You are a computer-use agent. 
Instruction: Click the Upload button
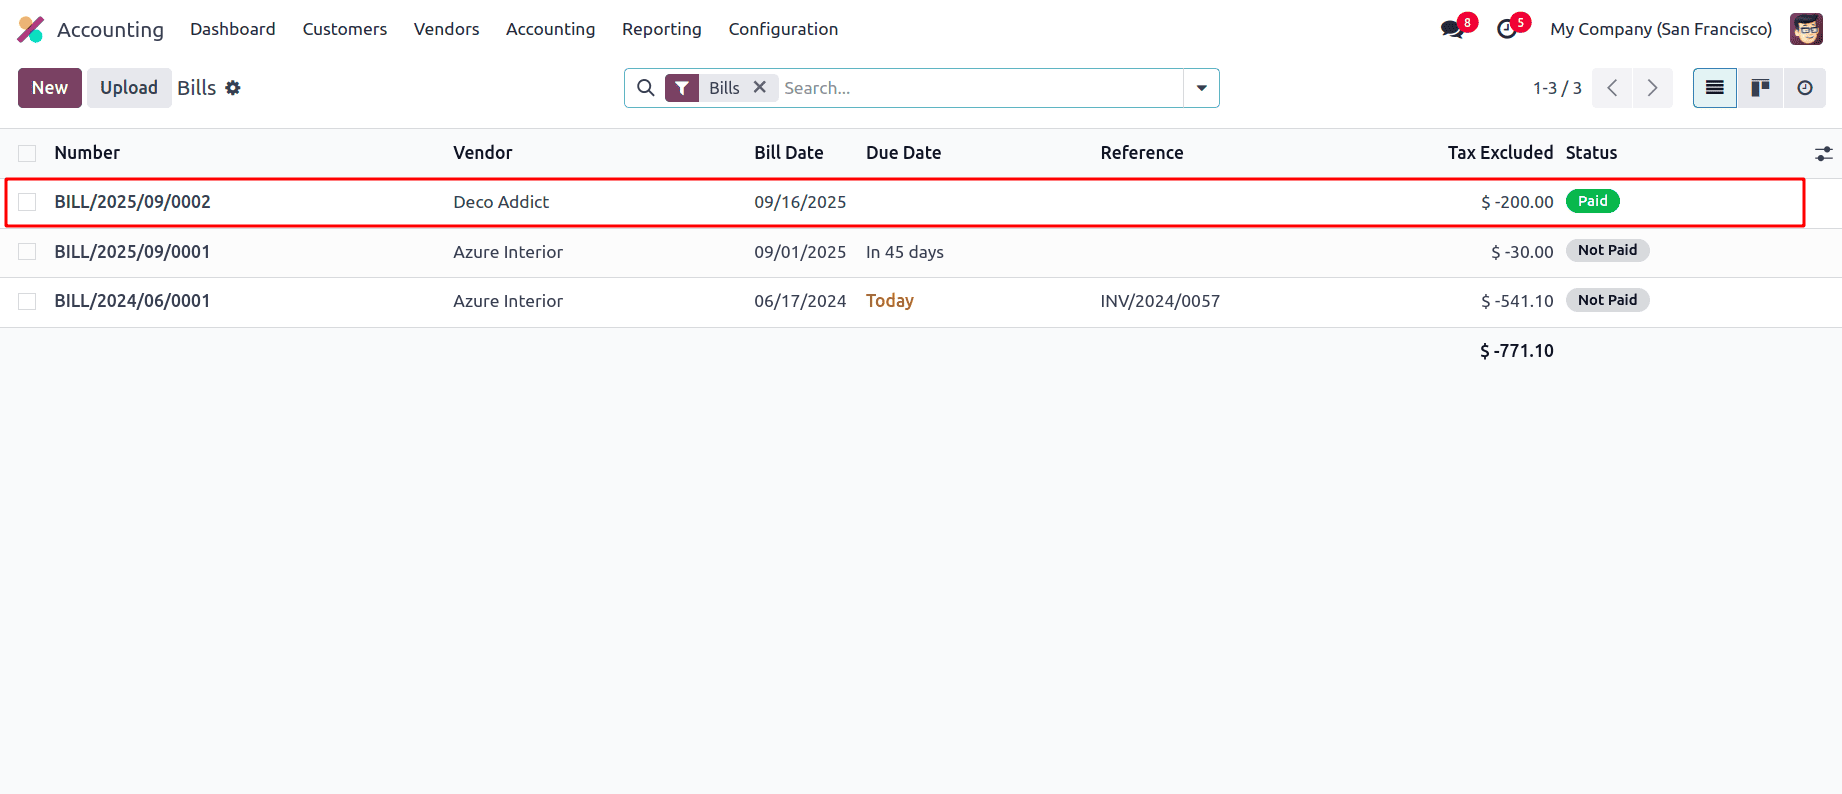point(129,88)
